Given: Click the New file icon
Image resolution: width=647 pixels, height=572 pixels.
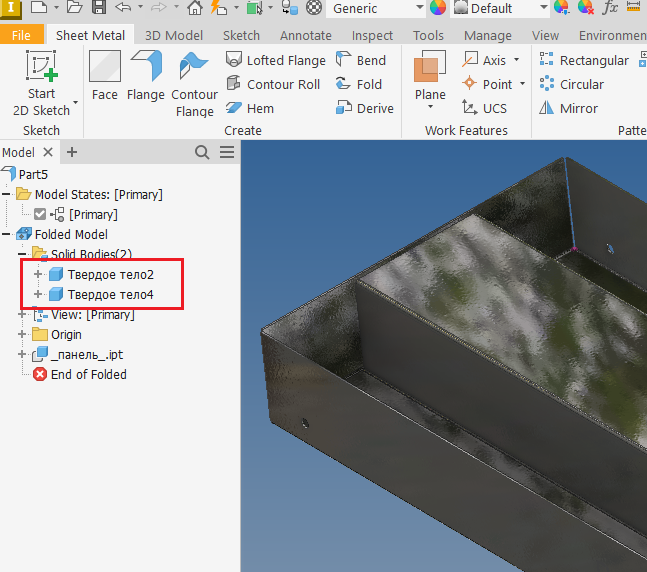Looking at the screenshot, I should (x=38, y=7).
